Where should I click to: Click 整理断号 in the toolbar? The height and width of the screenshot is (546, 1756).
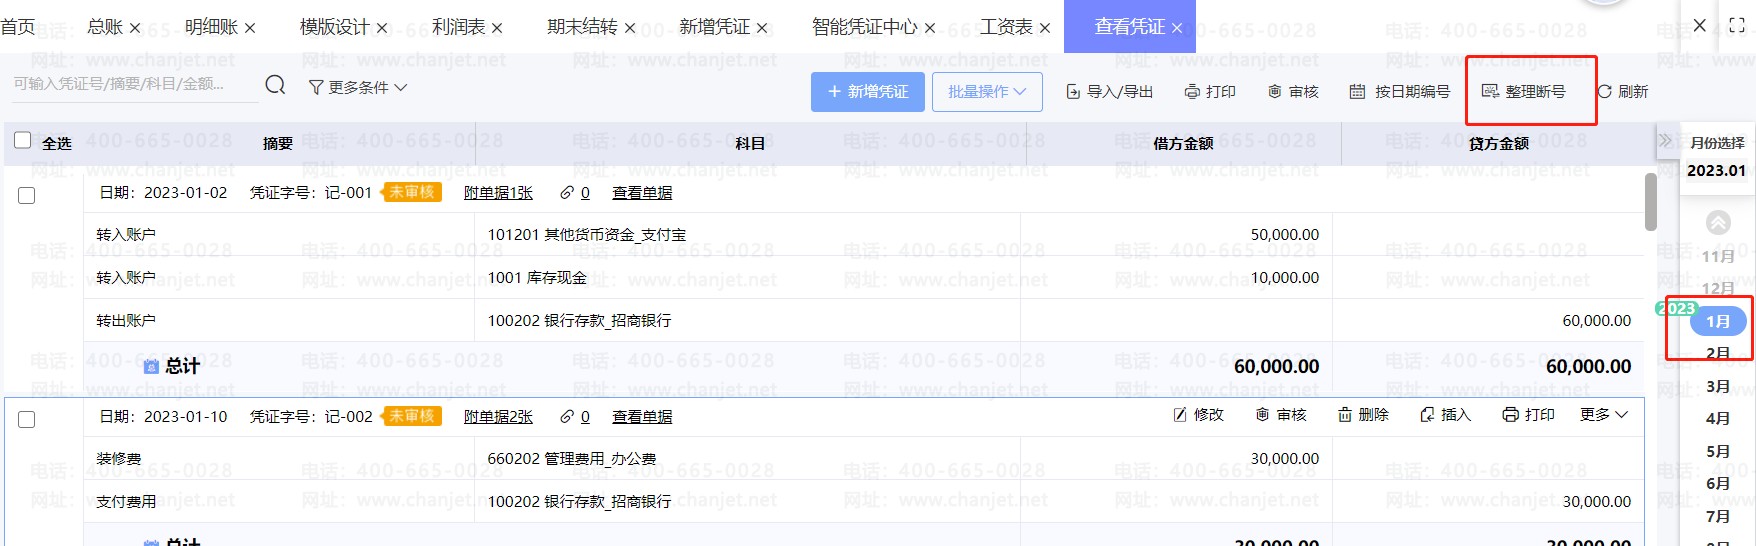coord(1524,92)
